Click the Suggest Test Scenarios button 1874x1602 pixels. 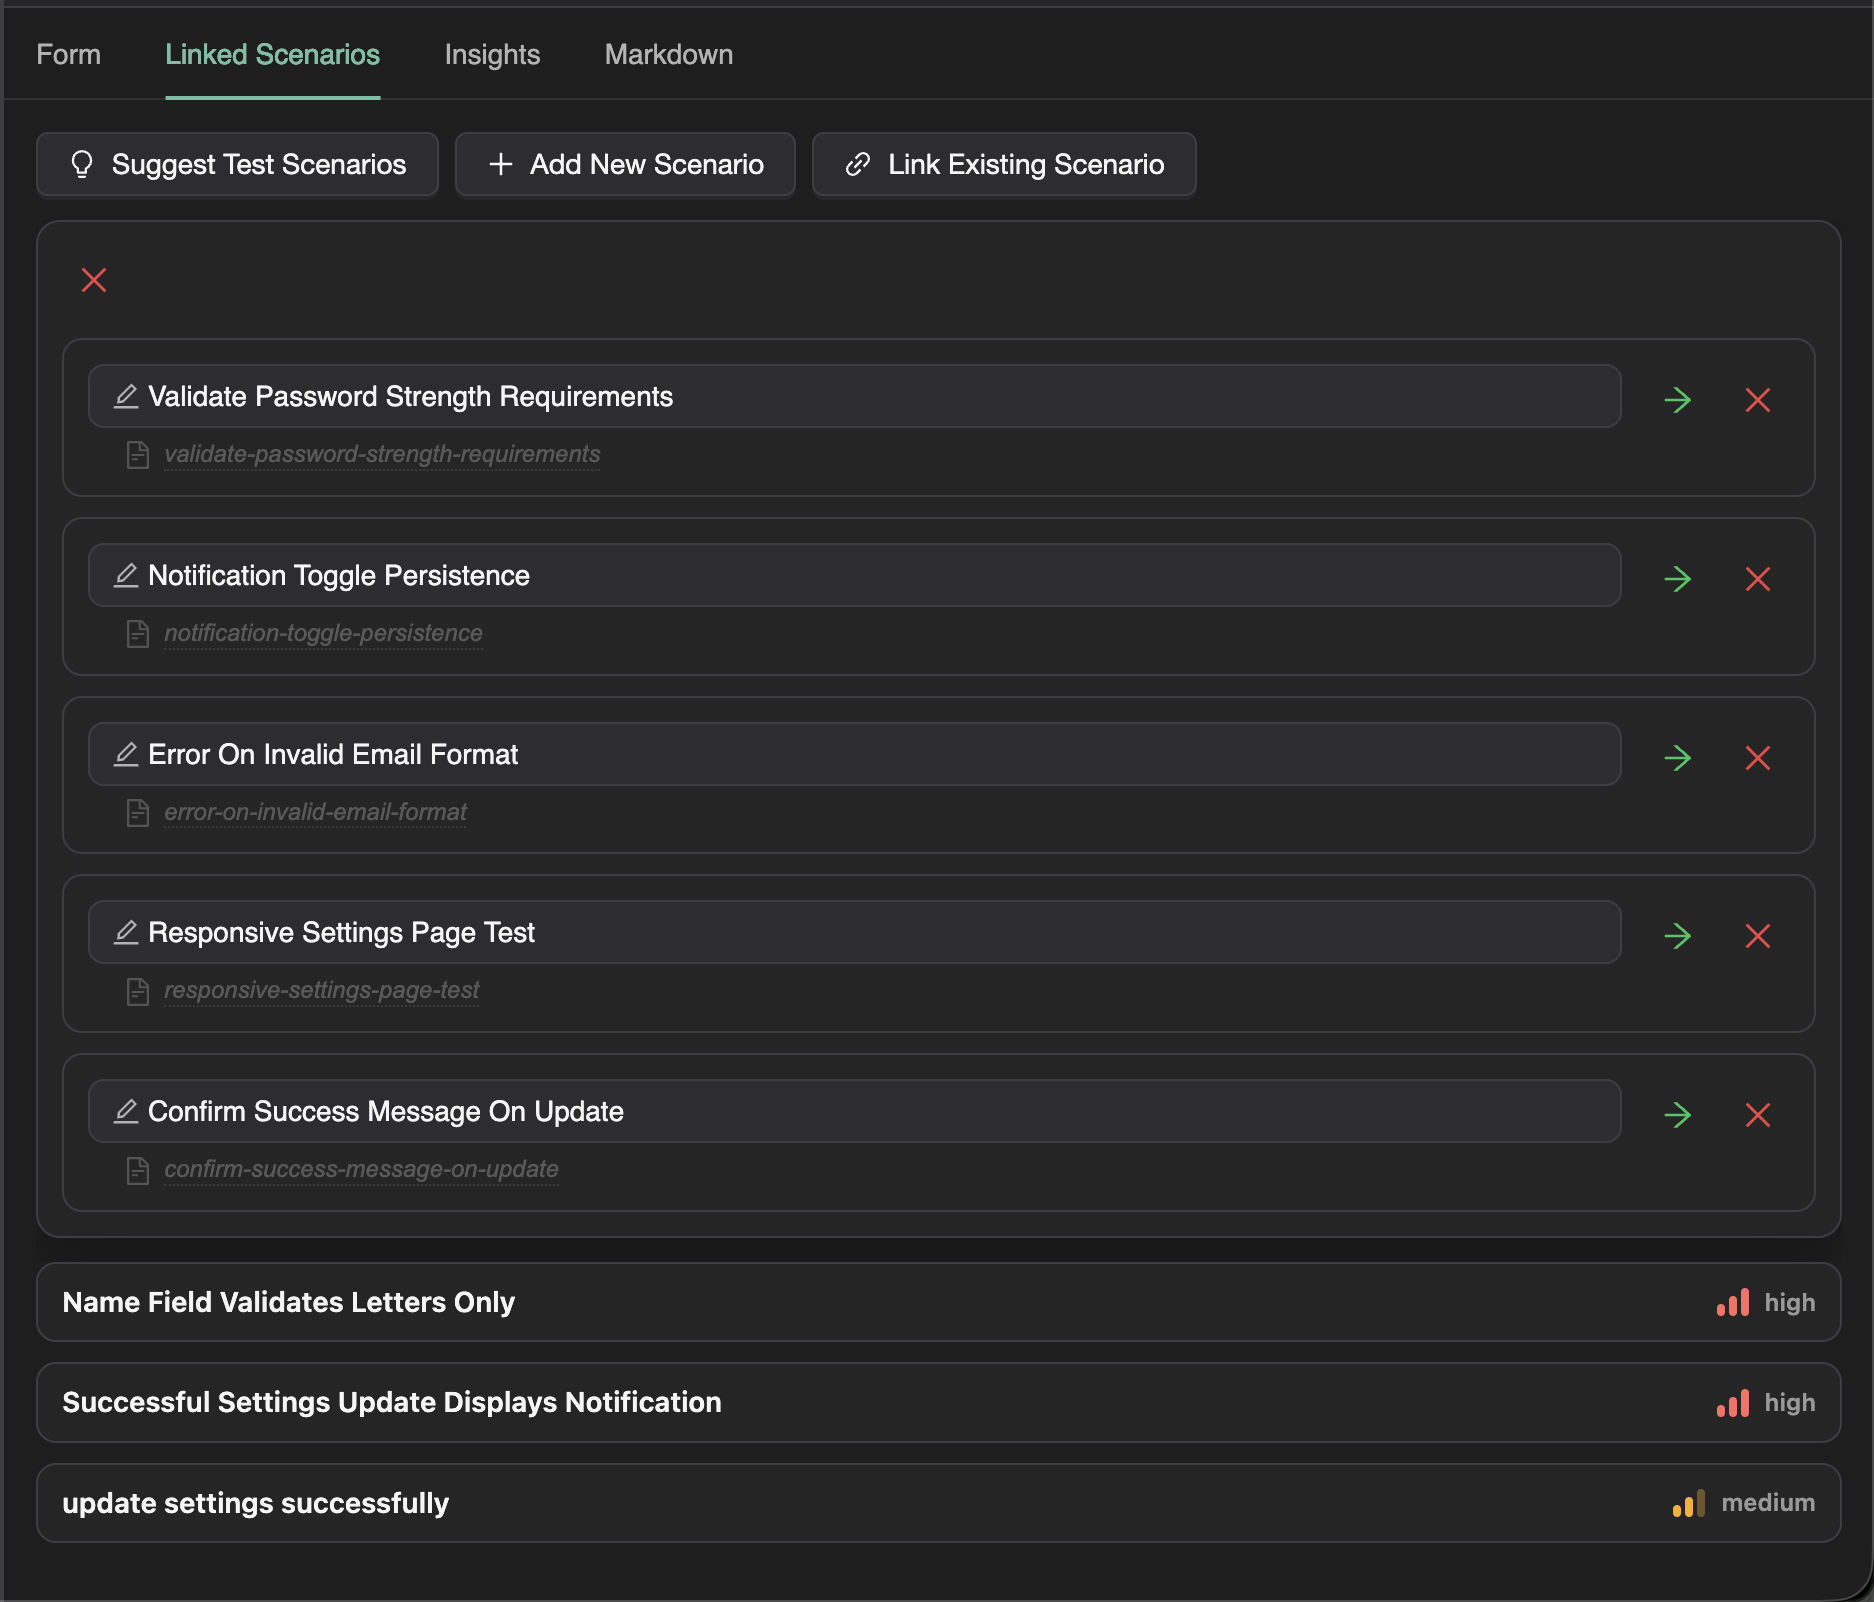click(x=237, y=164)
